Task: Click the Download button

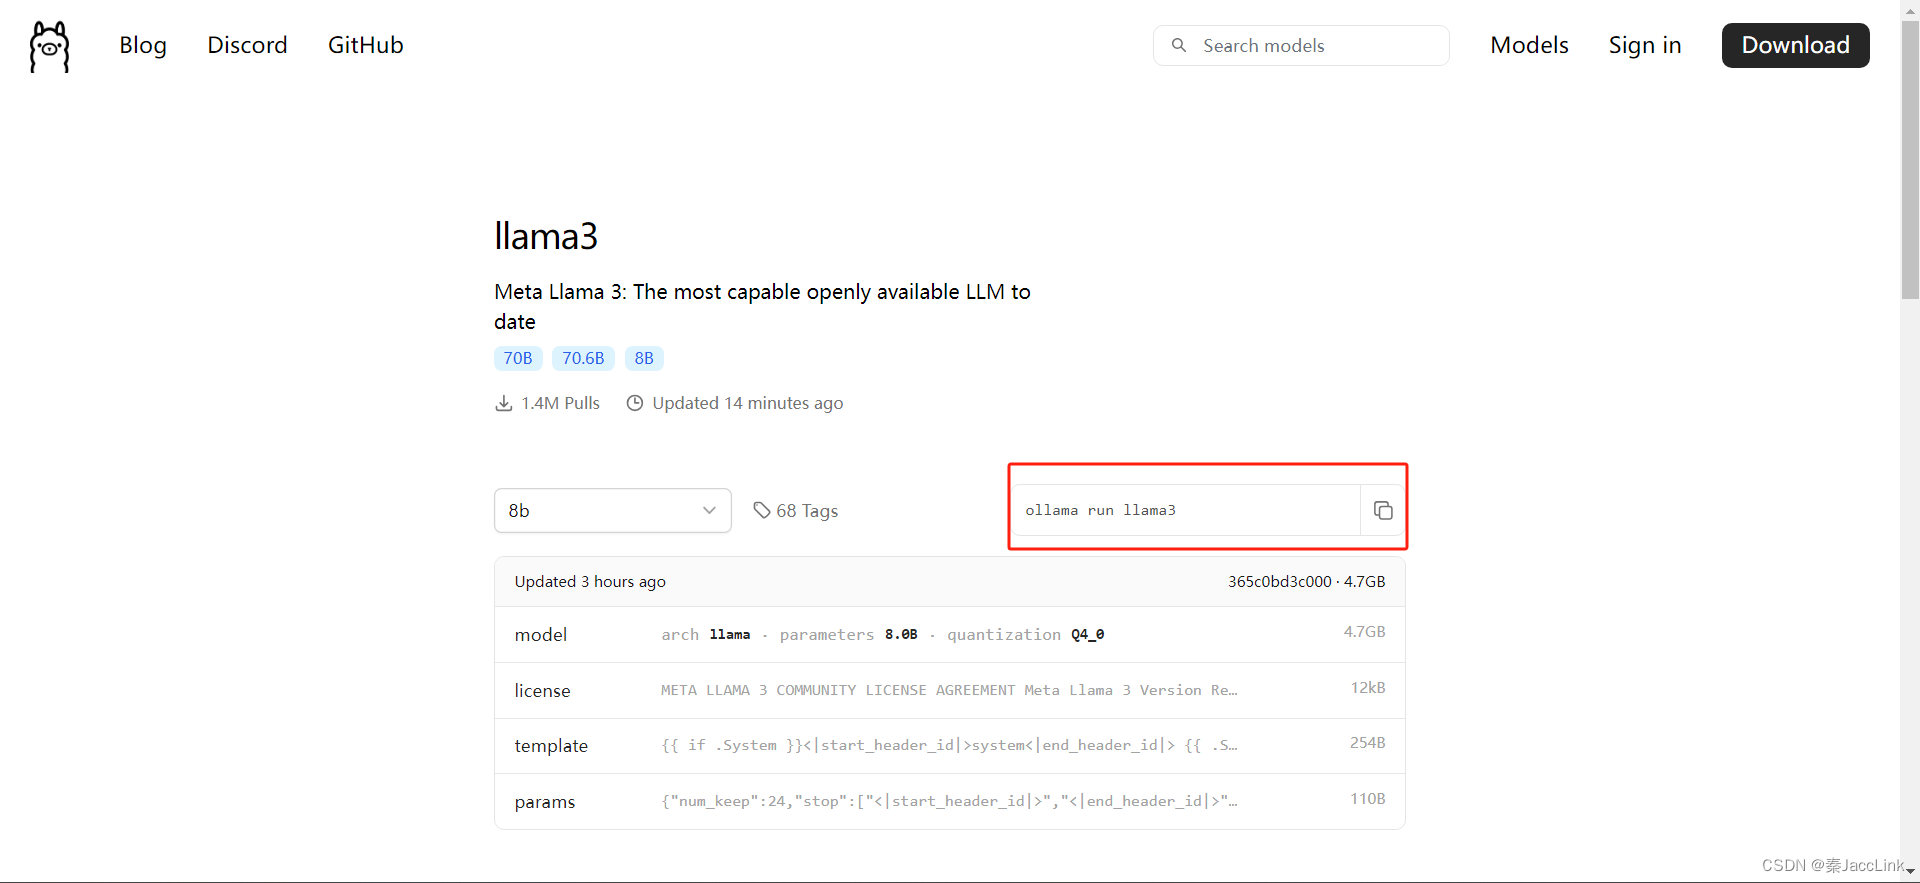Action: pyautogui.click(x=1796, y=45)
